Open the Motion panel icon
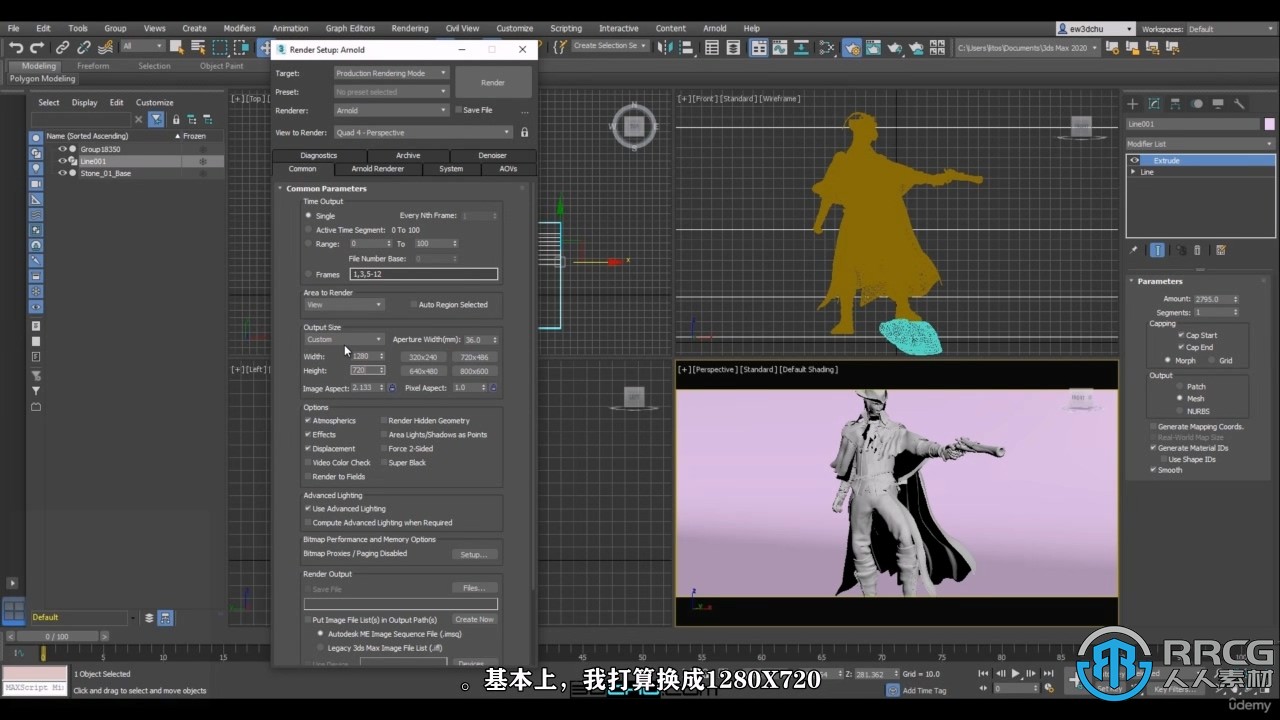The height and width of the screenshot is (720, 1280). point(1197,103)
